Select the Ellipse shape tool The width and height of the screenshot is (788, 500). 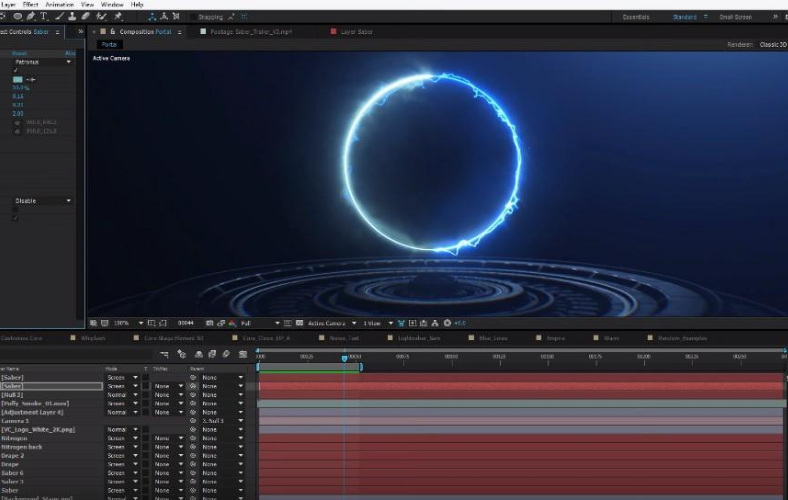[18, 17]
